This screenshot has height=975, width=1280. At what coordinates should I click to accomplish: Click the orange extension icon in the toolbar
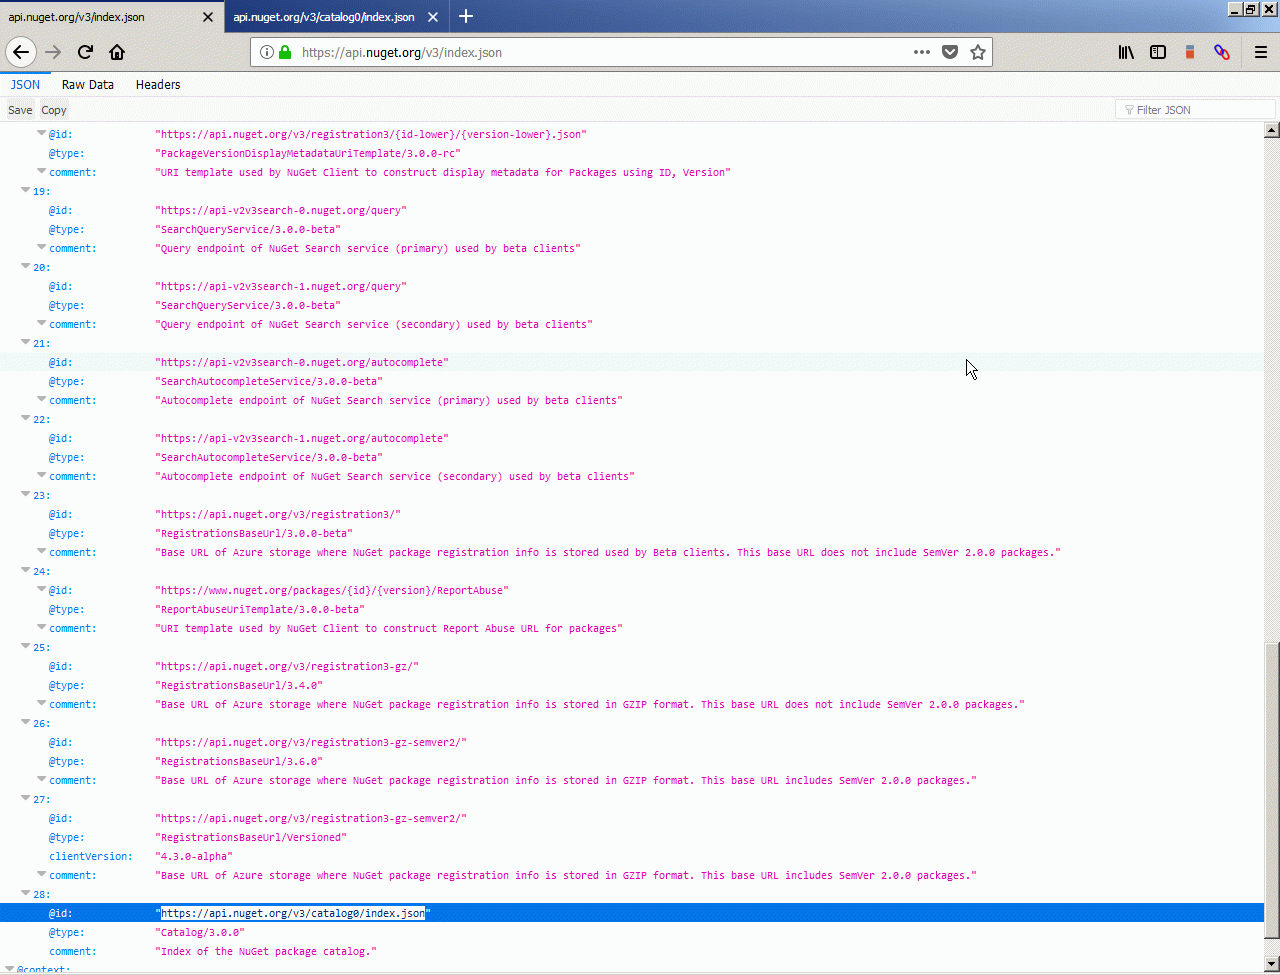coord(1190,53)
